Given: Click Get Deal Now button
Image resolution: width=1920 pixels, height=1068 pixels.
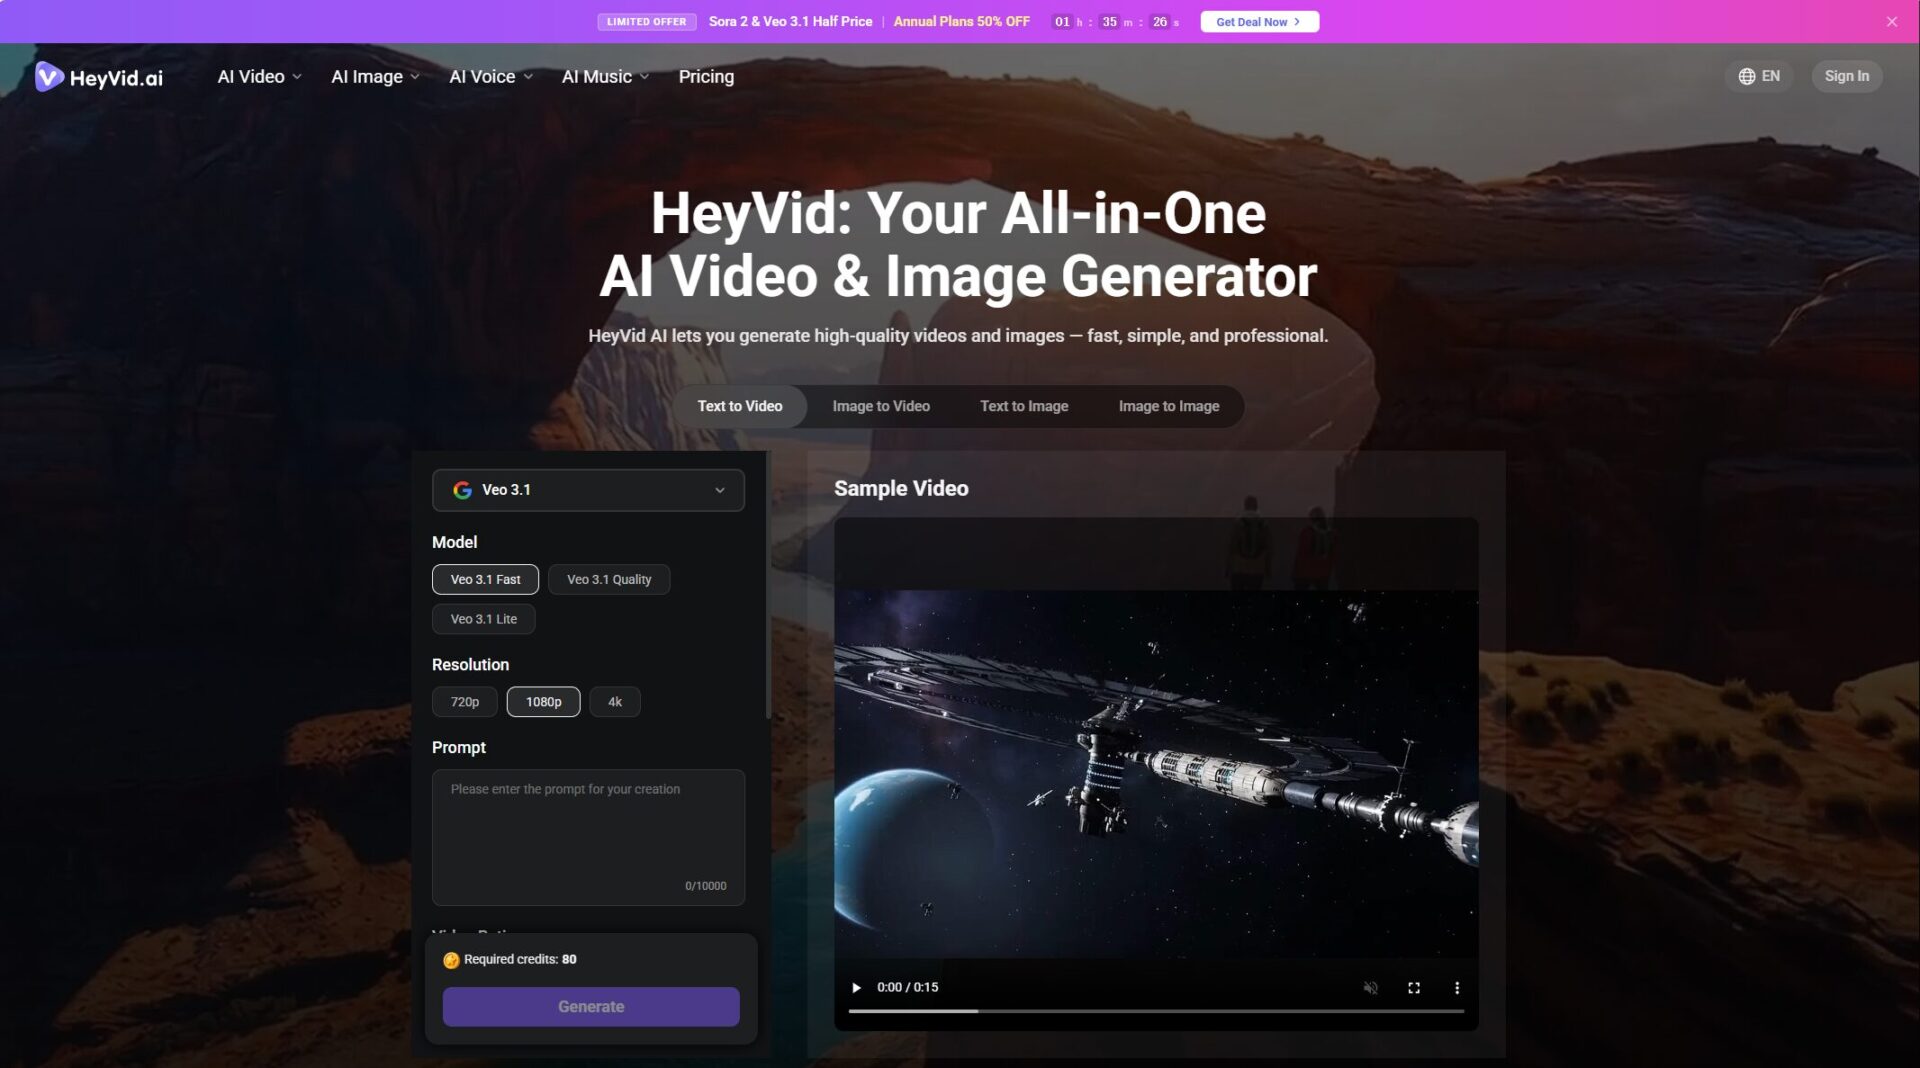Looking at the screenshot, I should tap(1258, 21).
